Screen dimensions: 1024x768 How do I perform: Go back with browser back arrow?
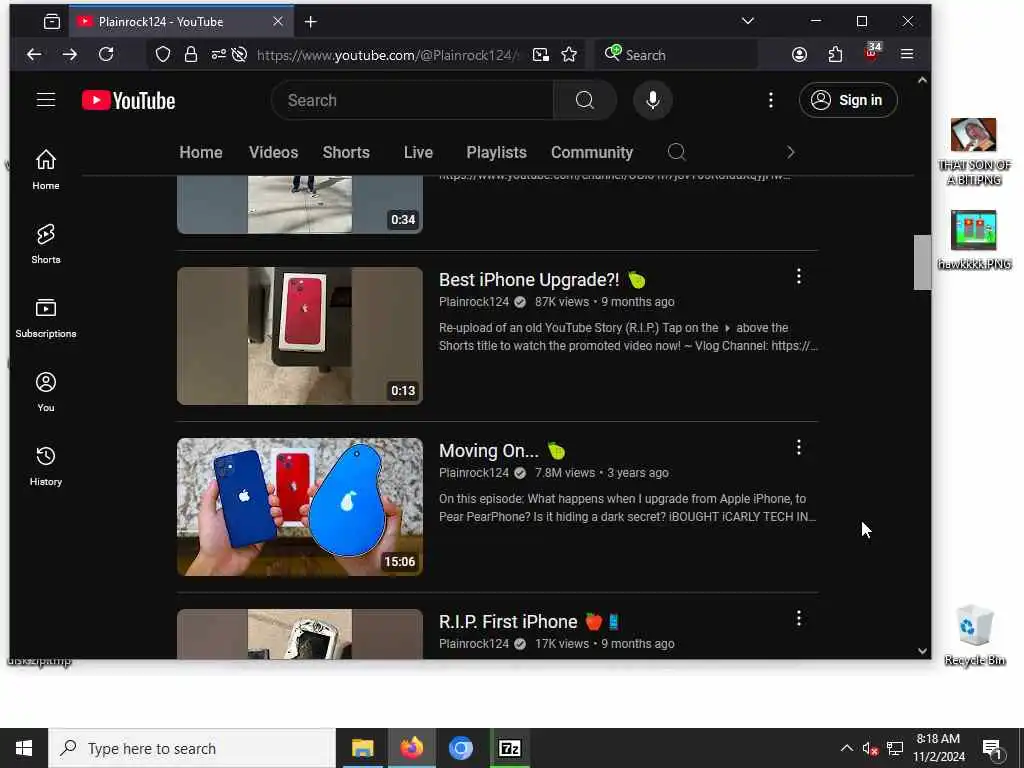click(34, 54)
